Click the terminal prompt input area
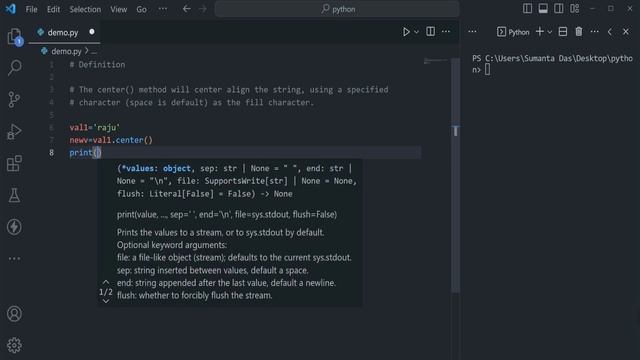The width and height of the screenshot is (640, 360). click(x=488, y=70)
